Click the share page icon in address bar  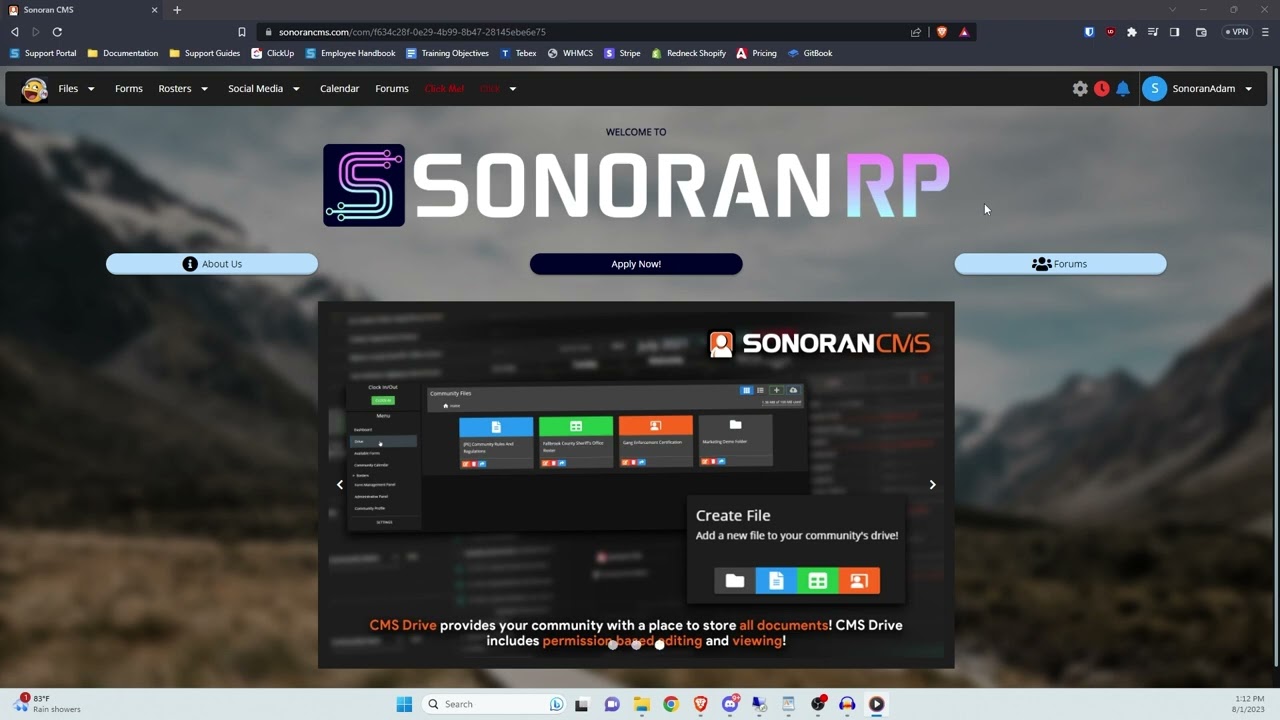[x=916, y=32]
